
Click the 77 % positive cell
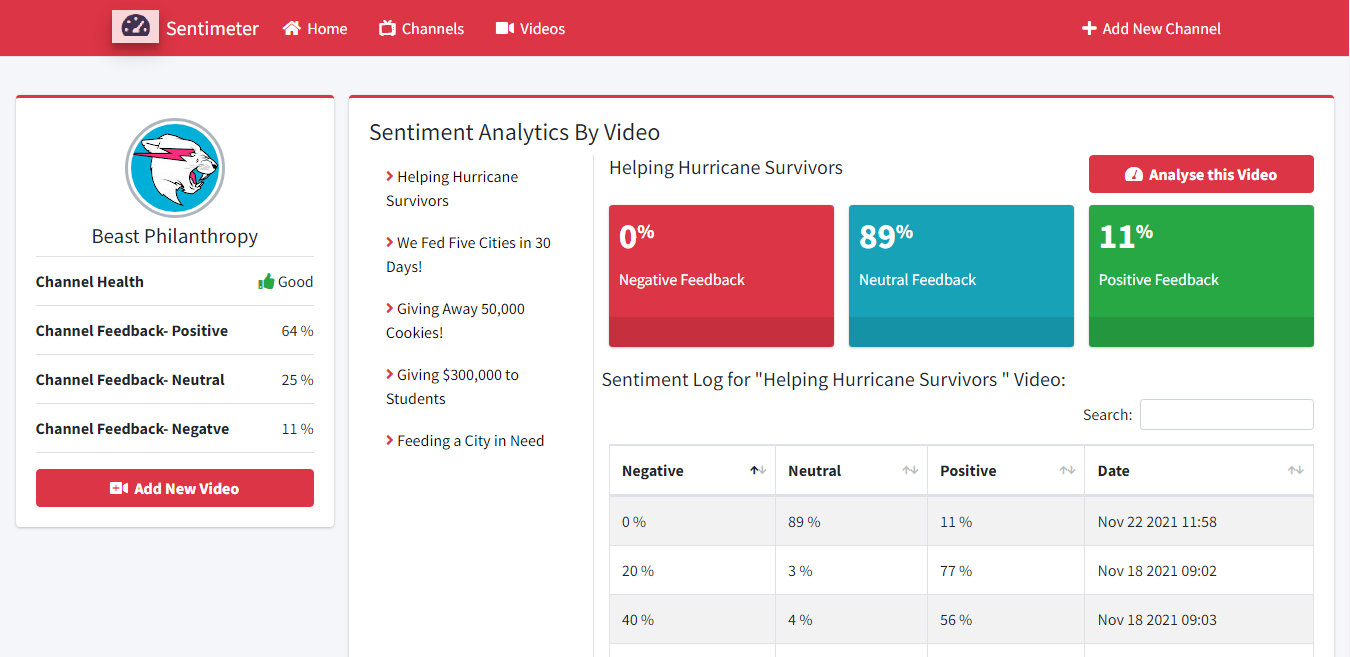(x=1006, y=571)
